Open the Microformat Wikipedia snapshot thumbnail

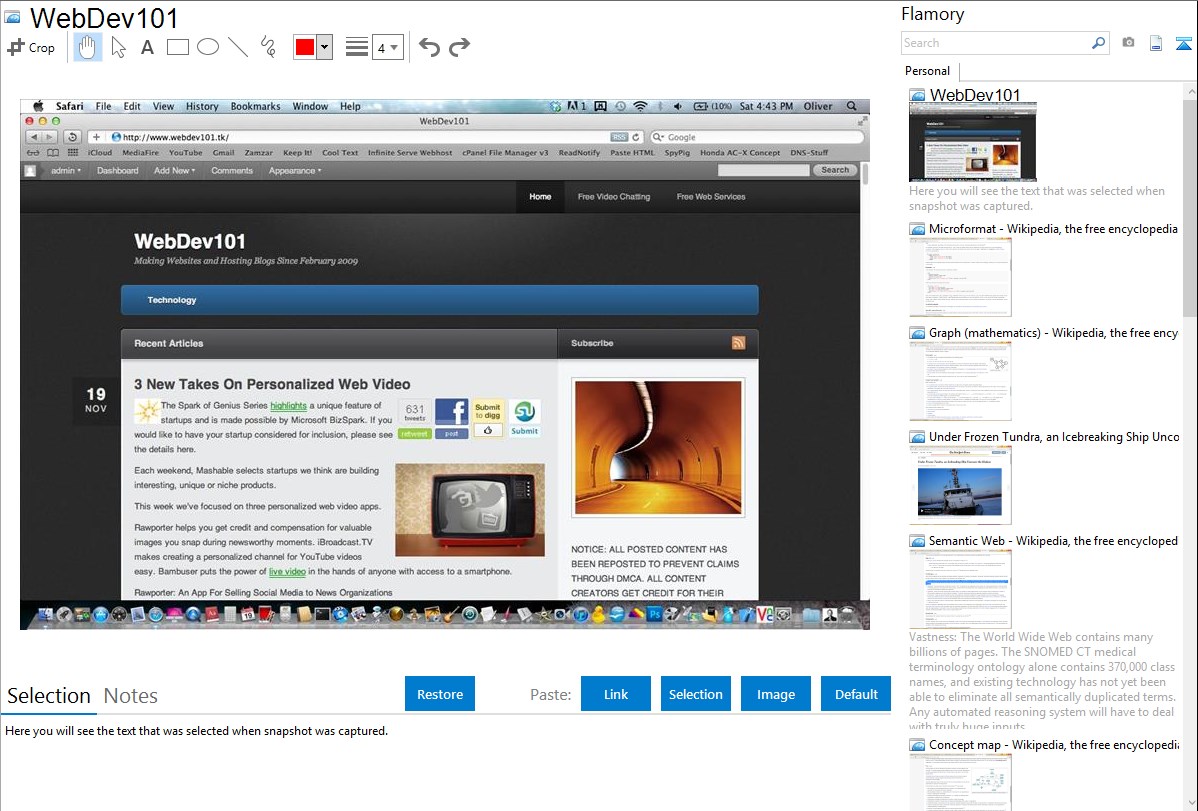960,277
